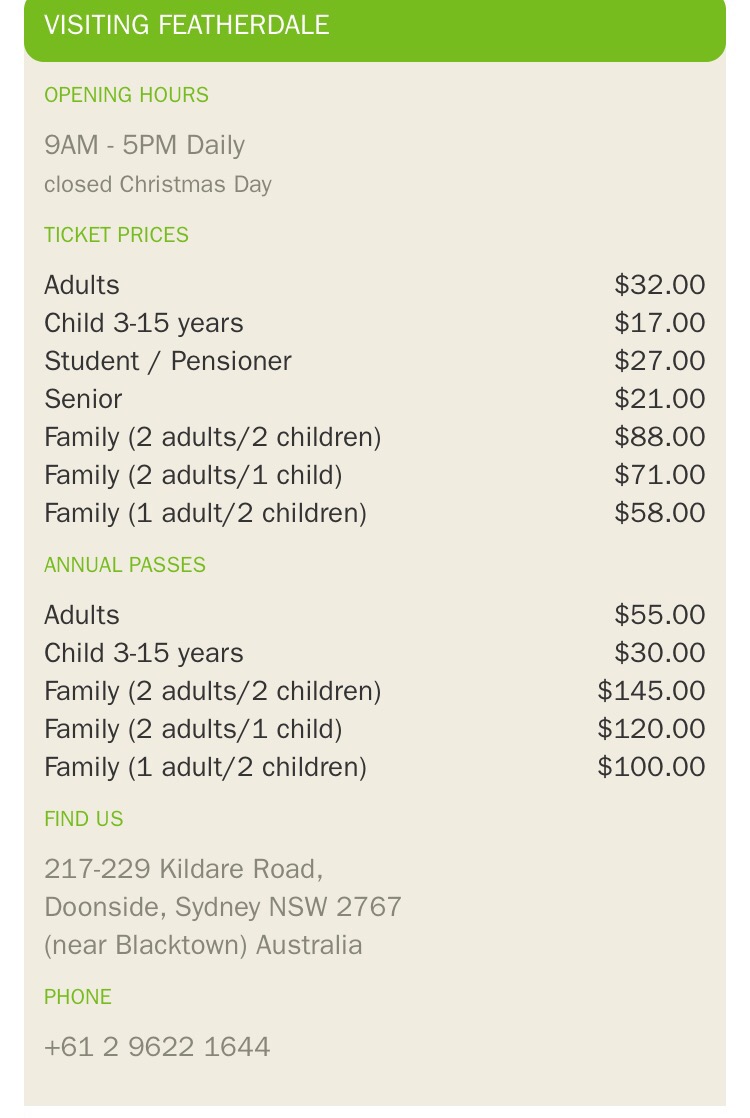Click the Find Us heading

(x=84, y=819)
